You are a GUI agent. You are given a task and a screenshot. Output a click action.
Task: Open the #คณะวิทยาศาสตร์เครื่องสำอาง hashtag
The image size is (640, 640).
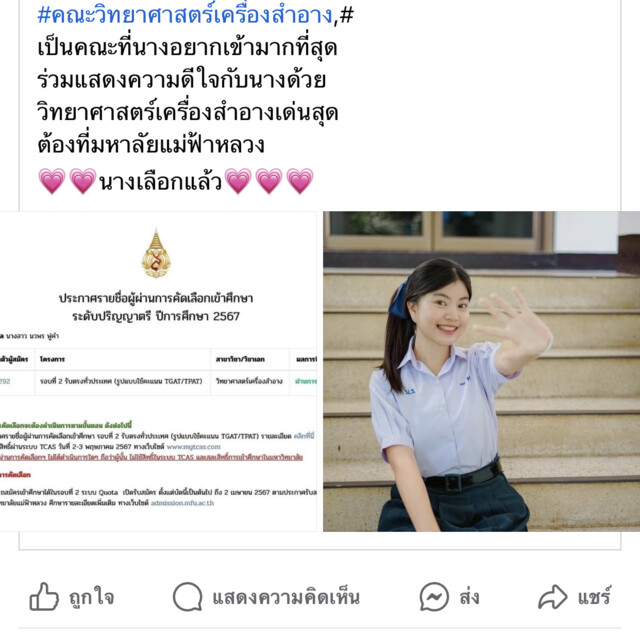coord(185,15)
